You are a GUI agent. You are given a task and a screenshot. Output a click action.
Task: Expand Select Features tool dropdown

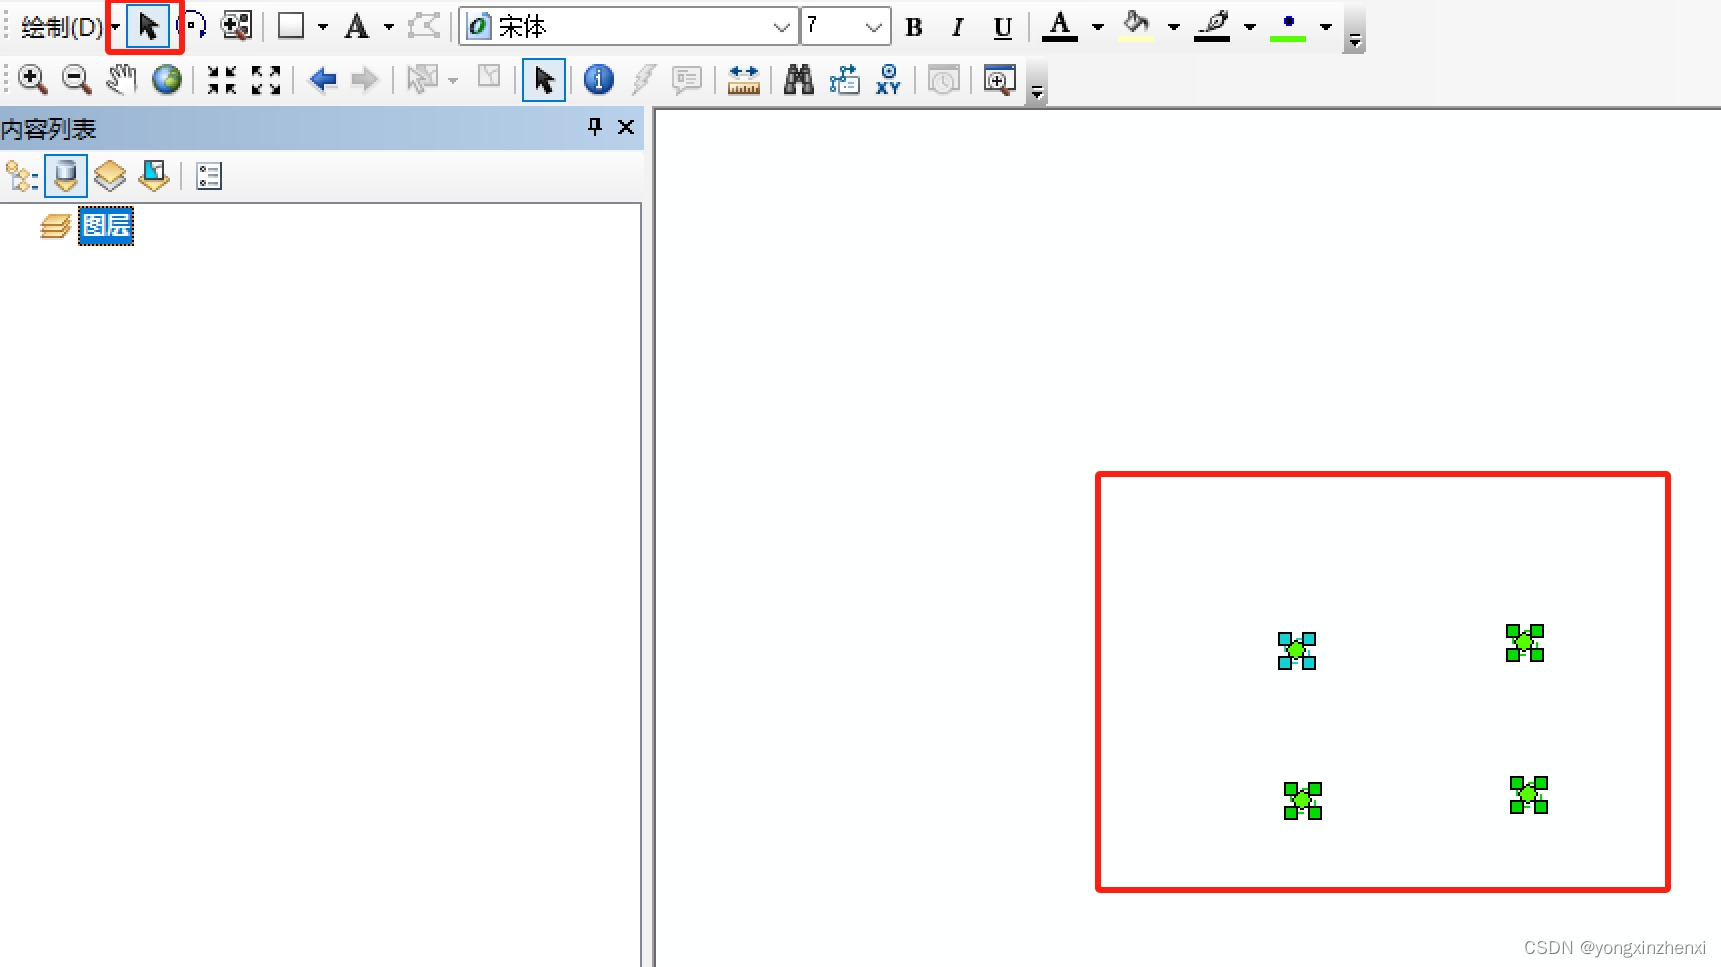tap(453, 80)
